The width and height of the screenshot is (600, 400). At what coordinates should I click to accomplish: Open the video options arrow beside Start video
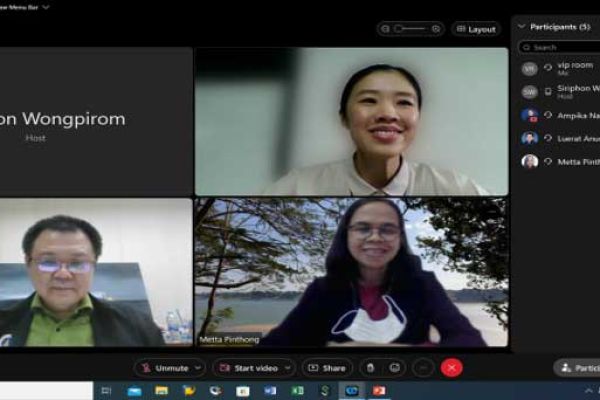(x=287, y=368)
